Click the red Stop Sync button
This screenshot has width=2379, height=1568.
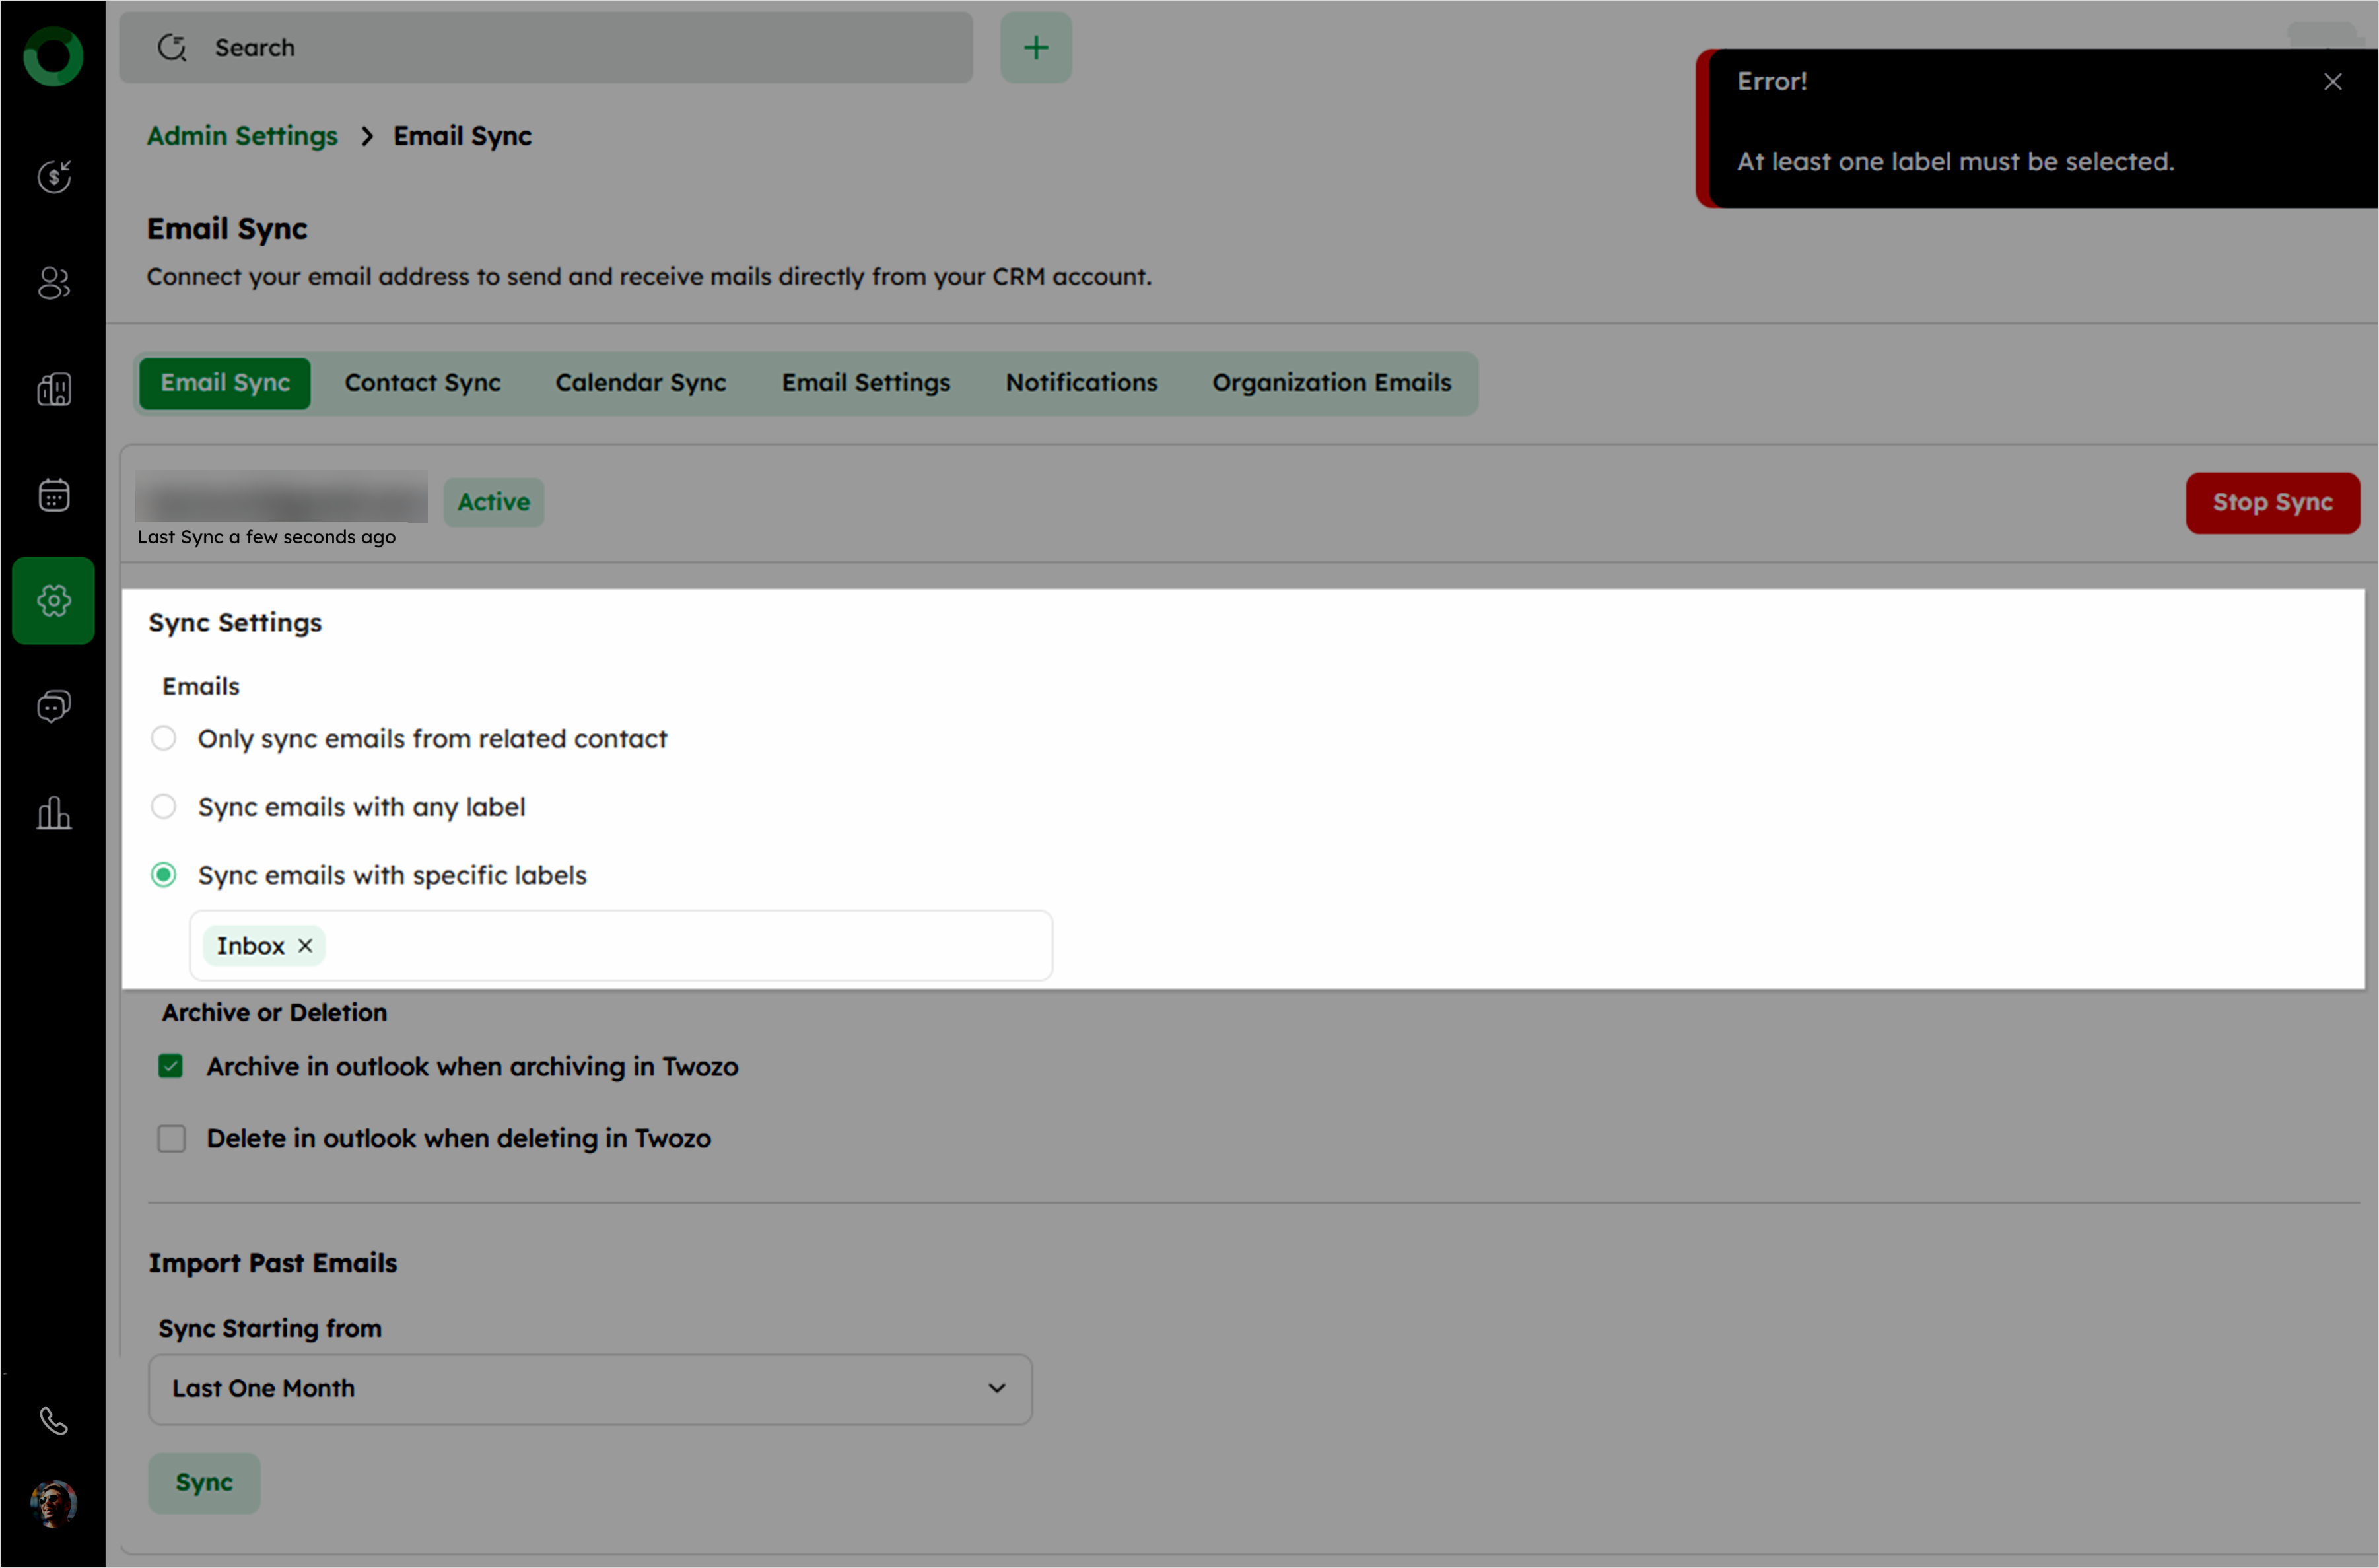click(2271, 502)
